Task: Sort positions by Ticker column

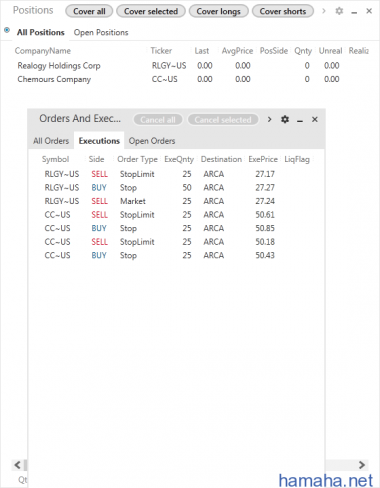Action: pos(161,51)
